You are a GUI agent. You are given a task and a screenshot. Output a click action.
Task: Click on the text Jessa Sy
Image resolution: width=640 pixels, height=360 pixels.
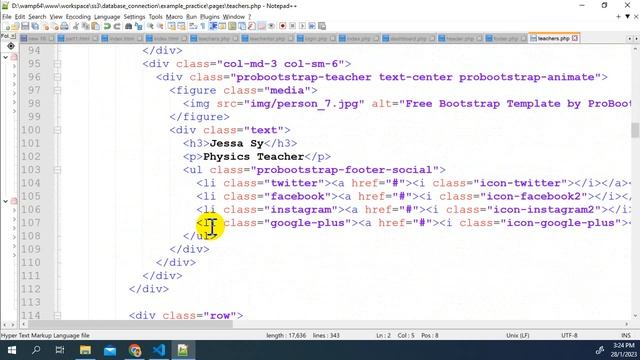[237, 144]
